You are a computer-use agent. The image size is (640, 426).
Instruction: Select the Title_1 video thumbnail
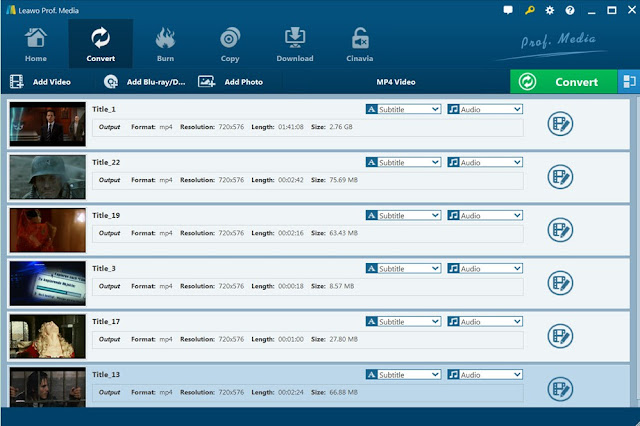tap(48, 124)
